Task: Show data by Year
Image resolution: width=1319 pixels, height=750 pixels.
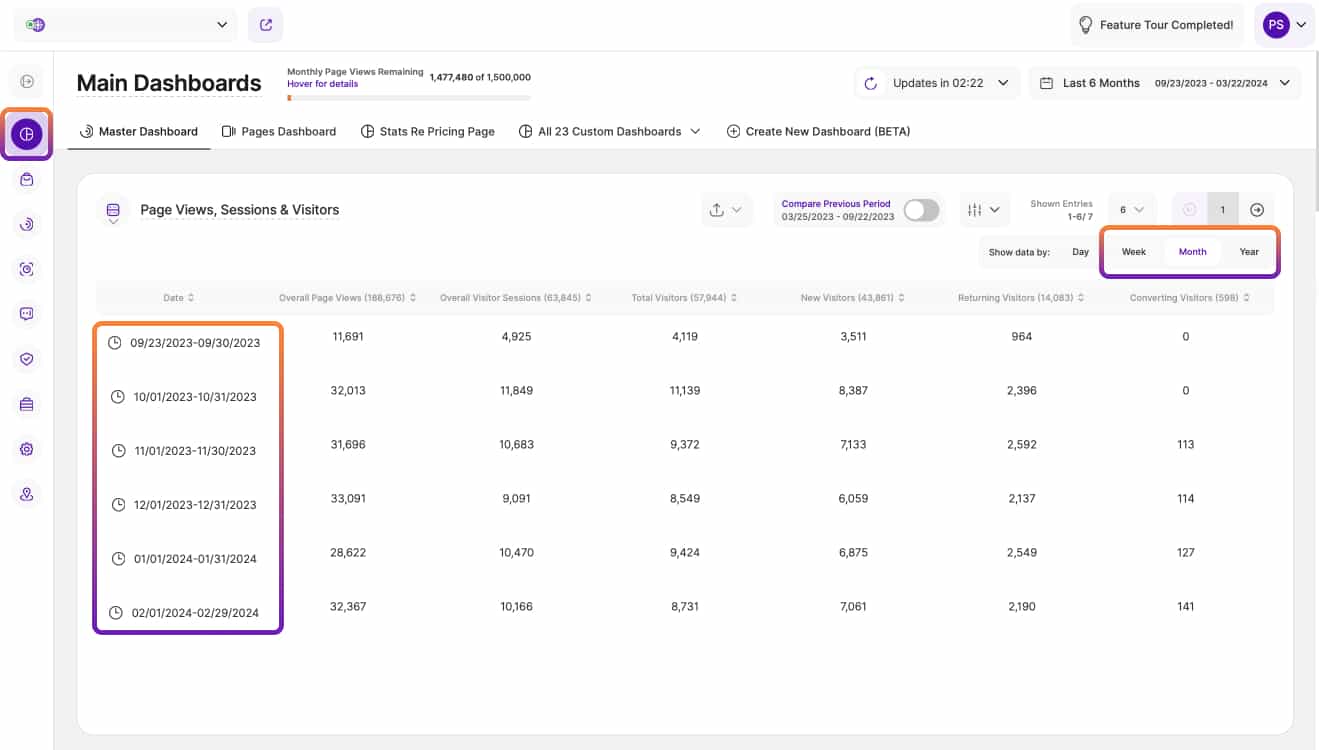Action: point(1248,252)
